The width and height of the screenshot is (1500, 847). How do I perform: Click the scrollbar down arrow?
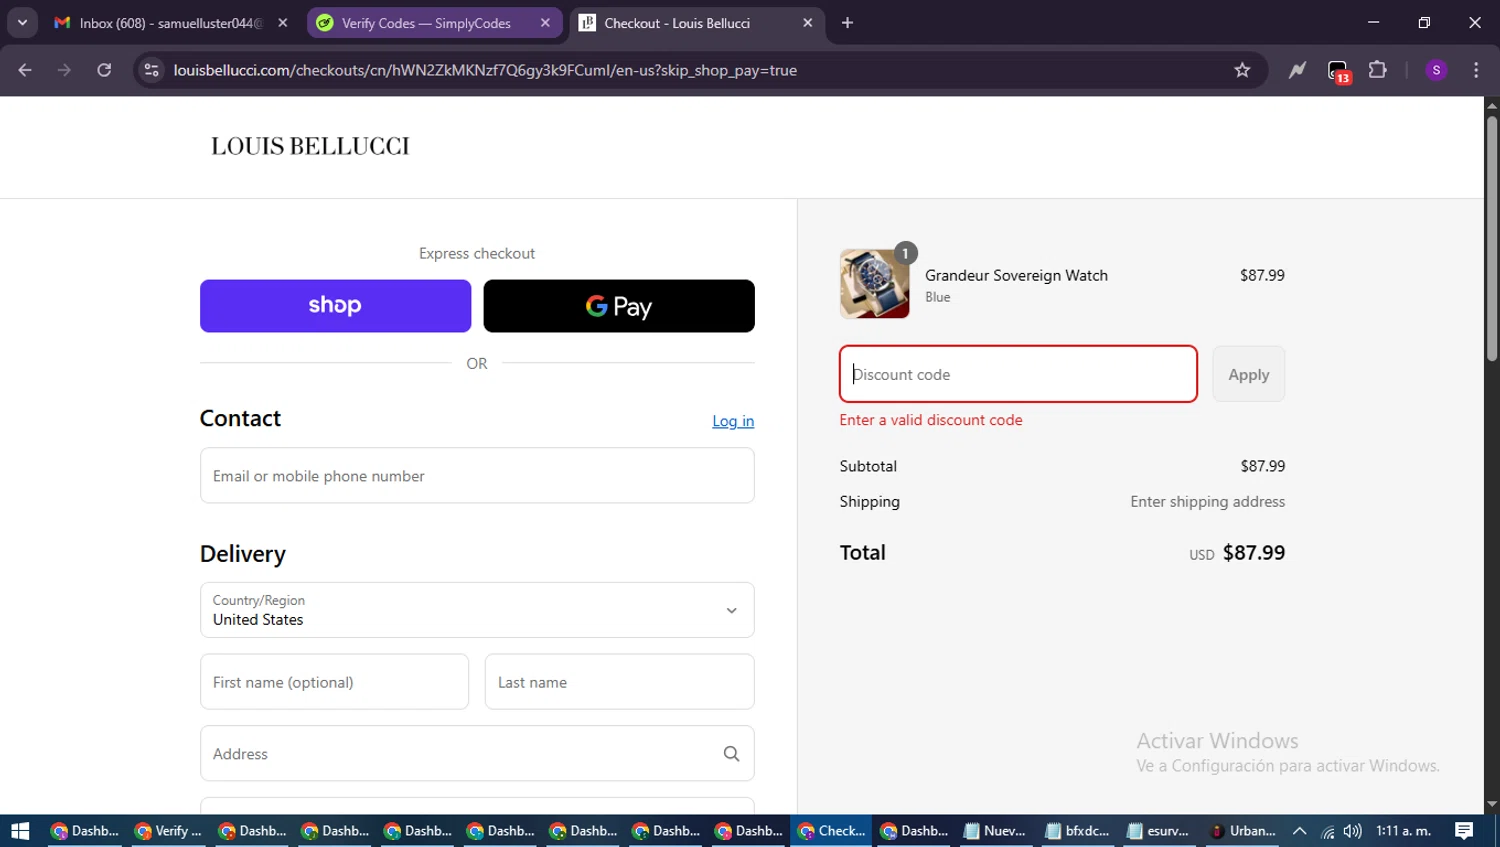1491,804
